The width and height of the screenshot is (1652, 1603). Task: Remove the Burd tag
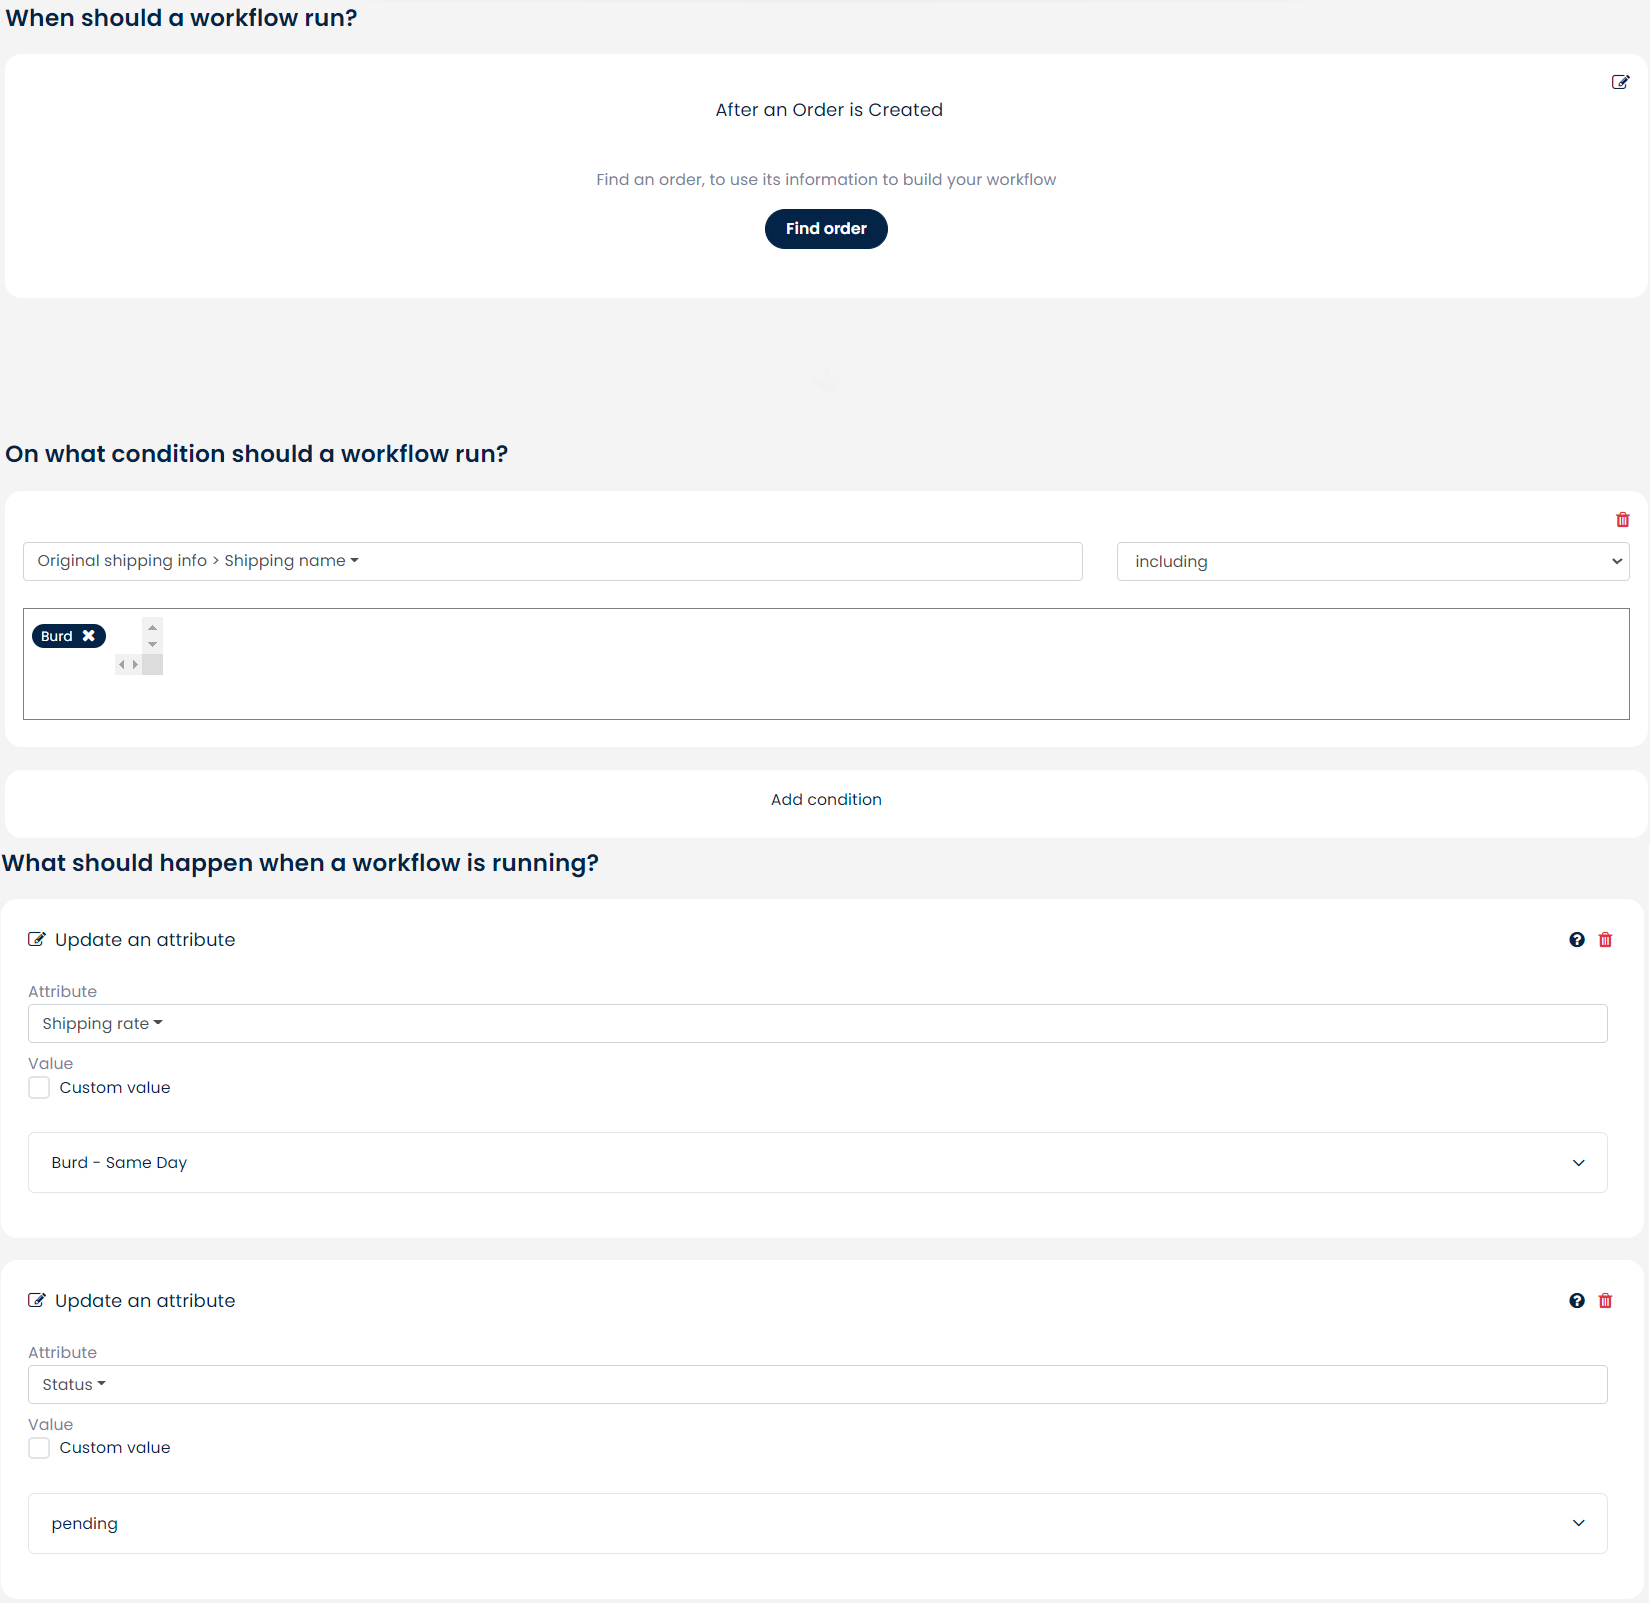tap(89, 636)
